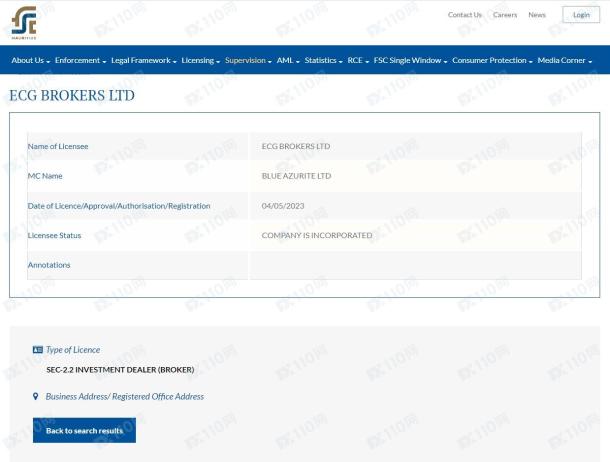This screenshot has width=610, height=462.
Task: Expand the RCE menu
Action: pyautogui.click(x=358, y=60)
